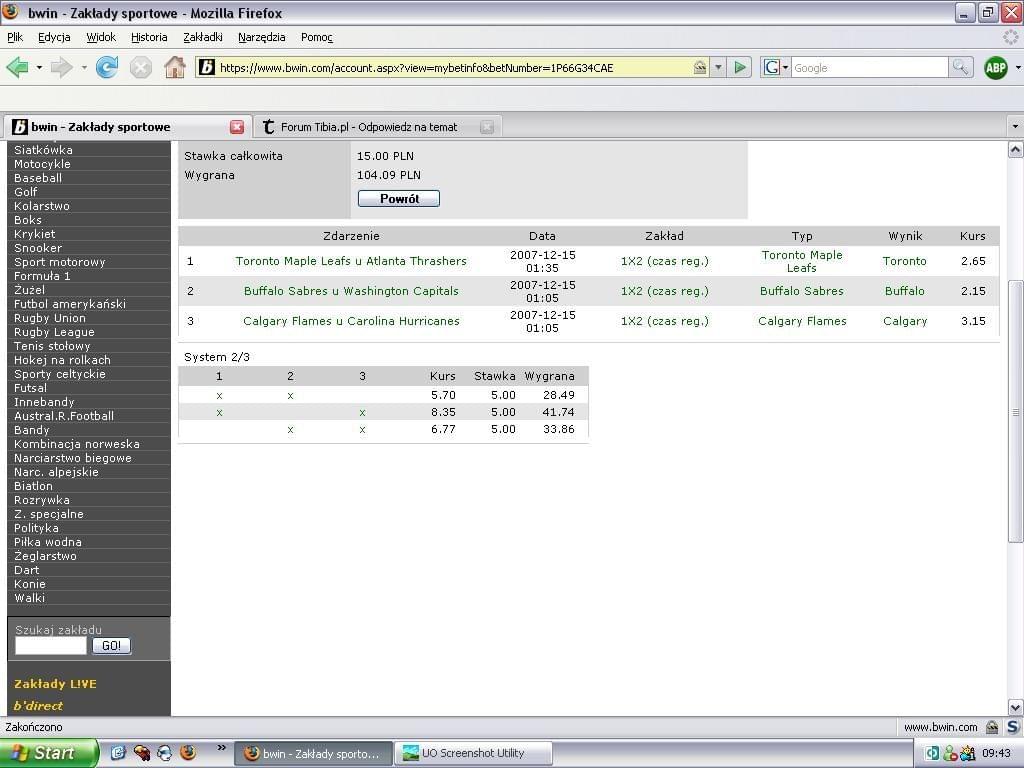Open the list all tabs dropdown
This screenshot has height=768, width=1024.
point(1015,126)
